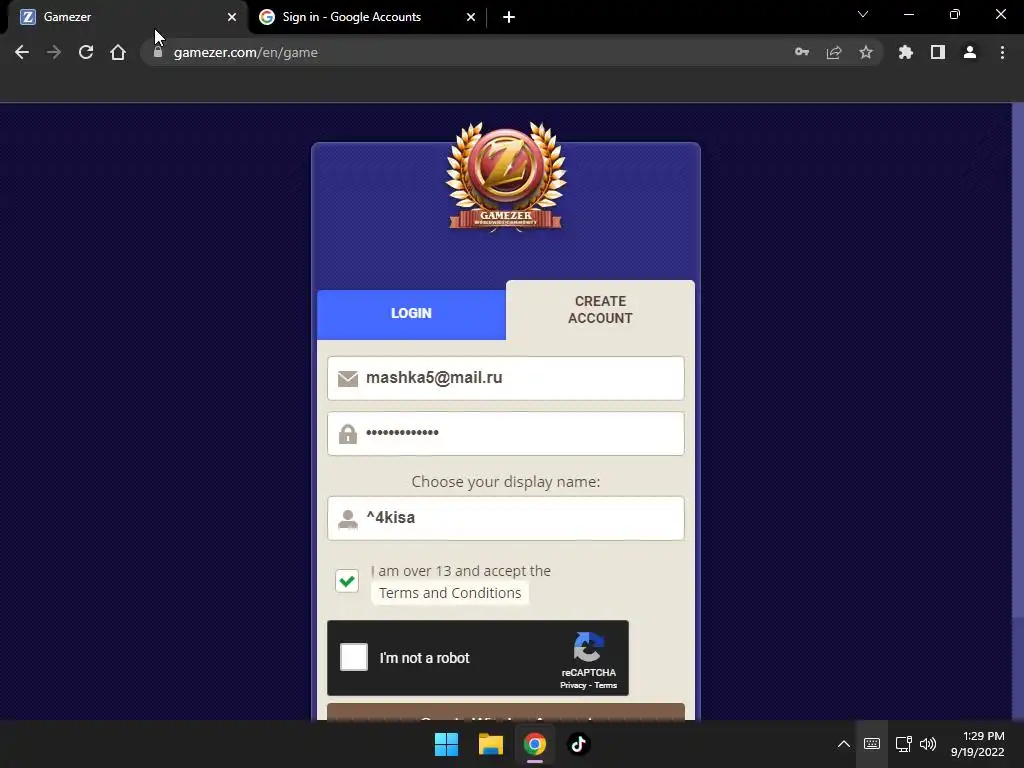Open the Chrome profile icon
Viewport: 1024px width, 768px height.
click(x=970, y=52)
